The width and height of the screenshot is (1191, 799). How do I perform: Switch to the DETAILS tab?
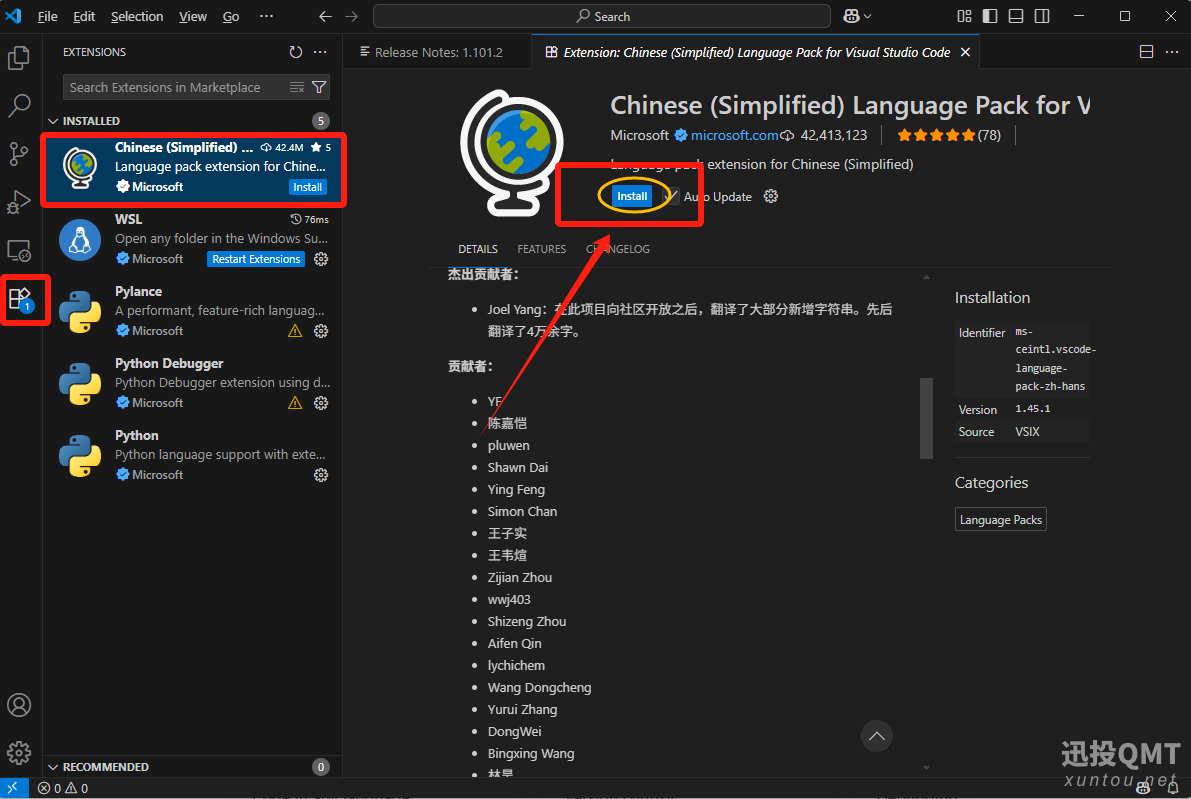point(478,249)
